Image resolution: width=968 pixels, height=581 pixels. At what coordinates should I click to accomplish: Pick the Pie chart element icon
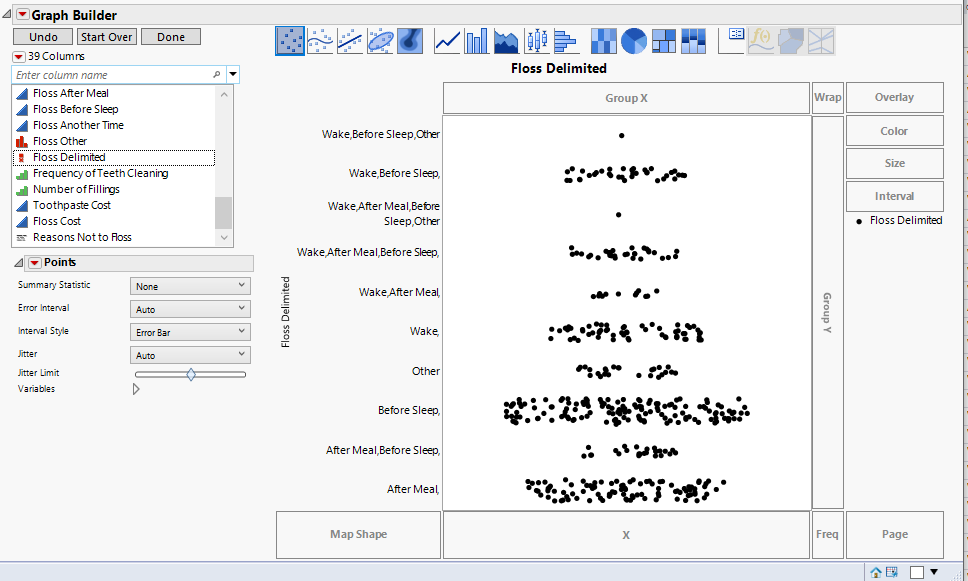[x=632, y=41]
